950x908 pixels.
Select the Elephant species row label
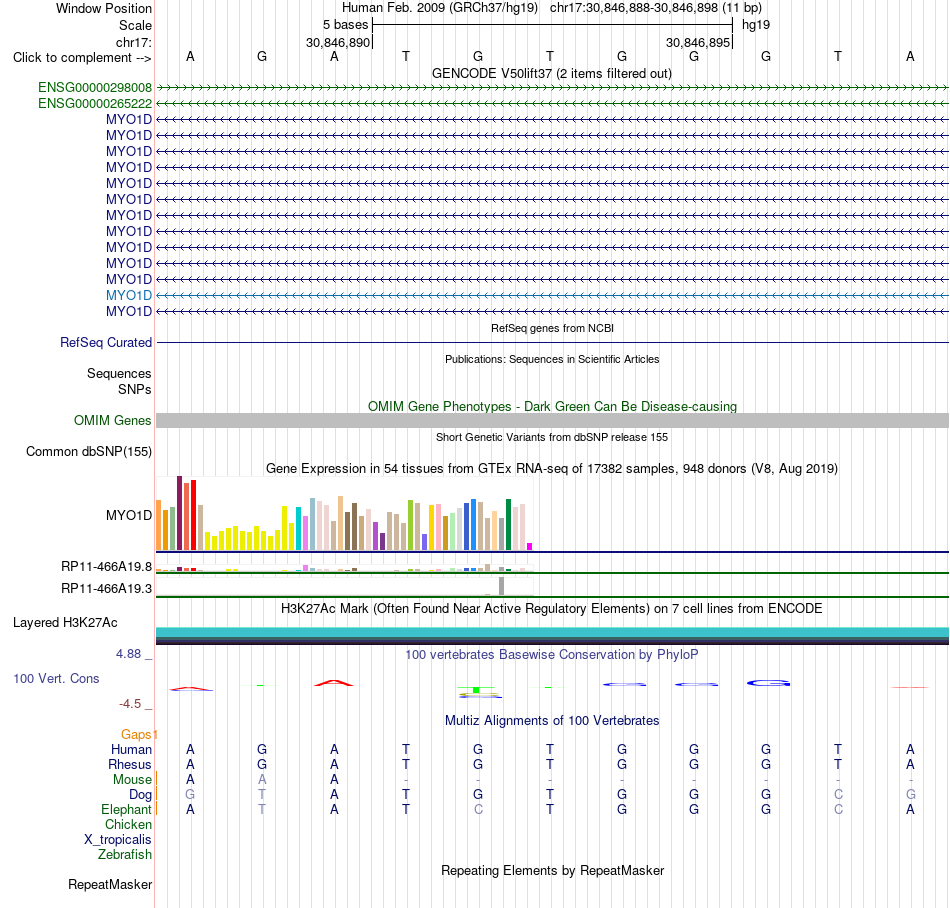tap(126, 810)
